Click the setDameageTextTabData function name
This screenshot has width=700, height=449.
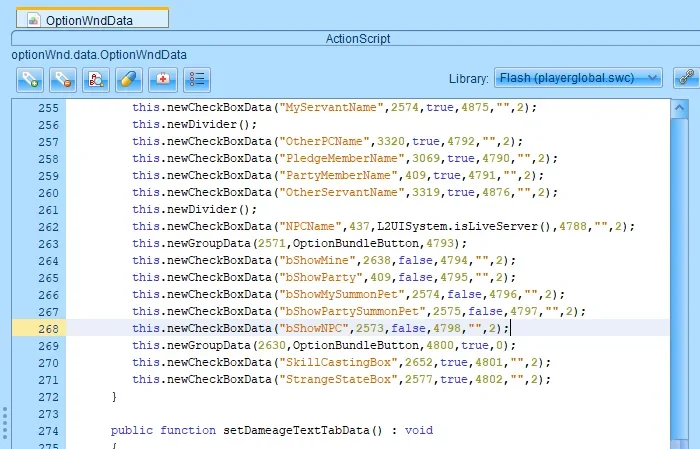pyautogui.click(x=296, y=430)
